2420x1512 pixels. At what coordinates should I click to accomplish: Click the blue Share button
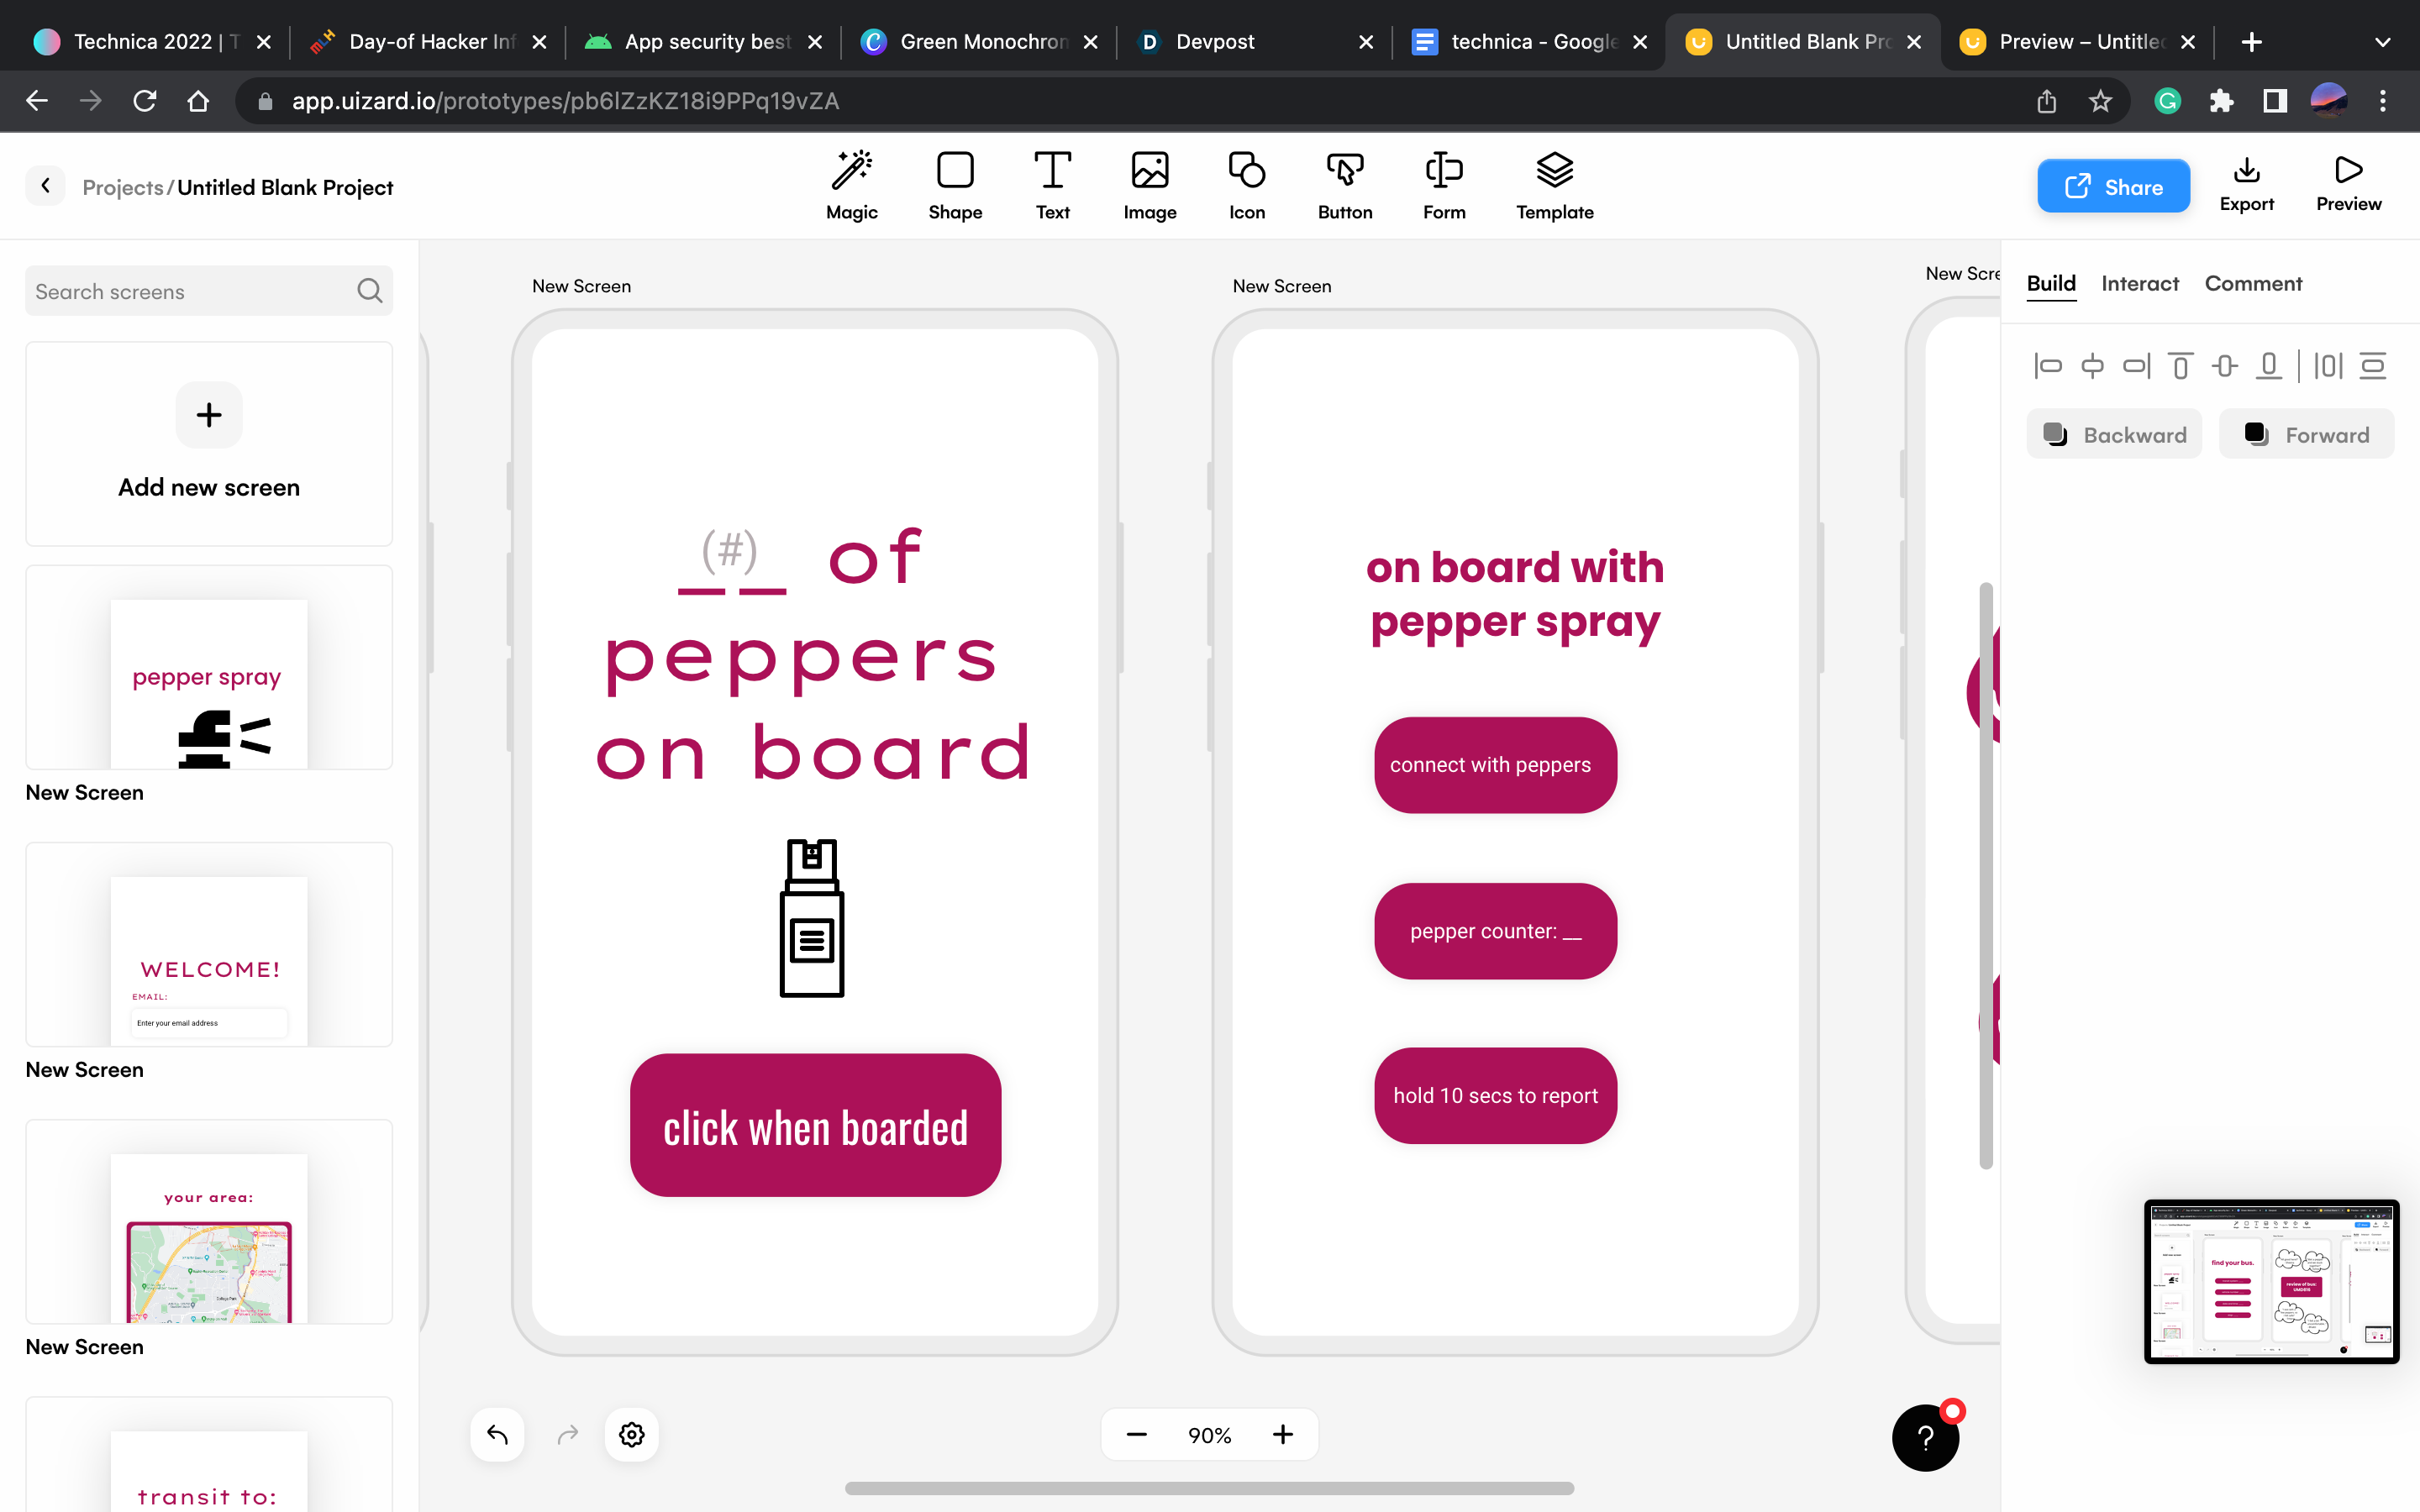[2113, 186]
